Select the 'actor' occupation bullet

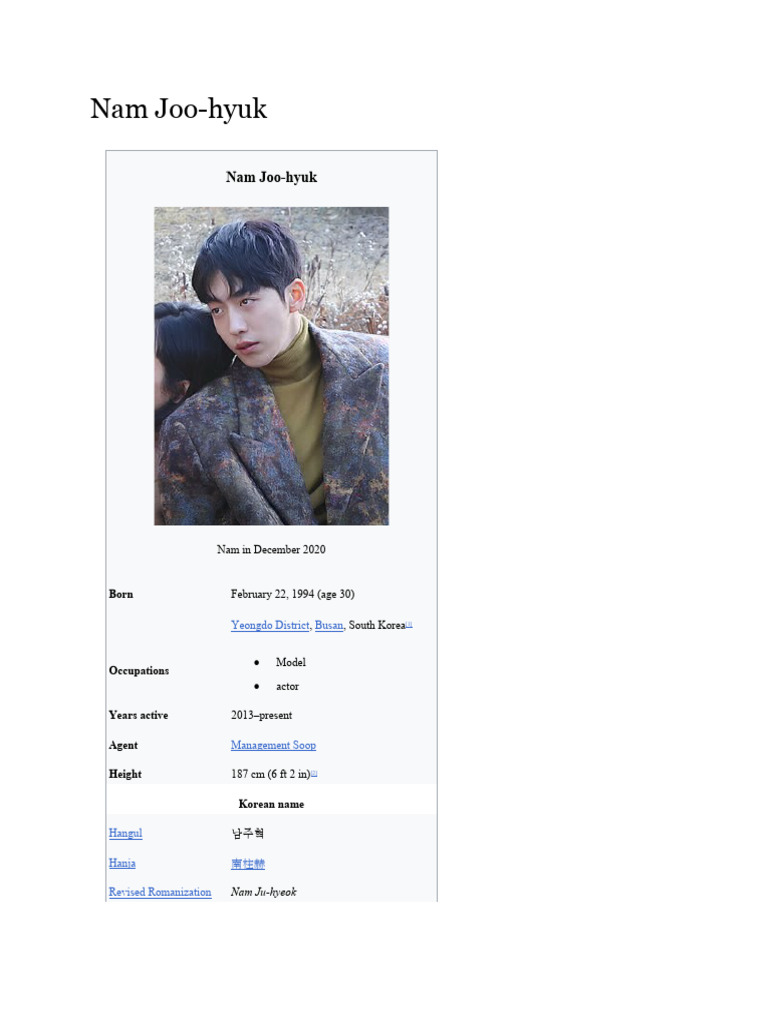pos(287,686)
